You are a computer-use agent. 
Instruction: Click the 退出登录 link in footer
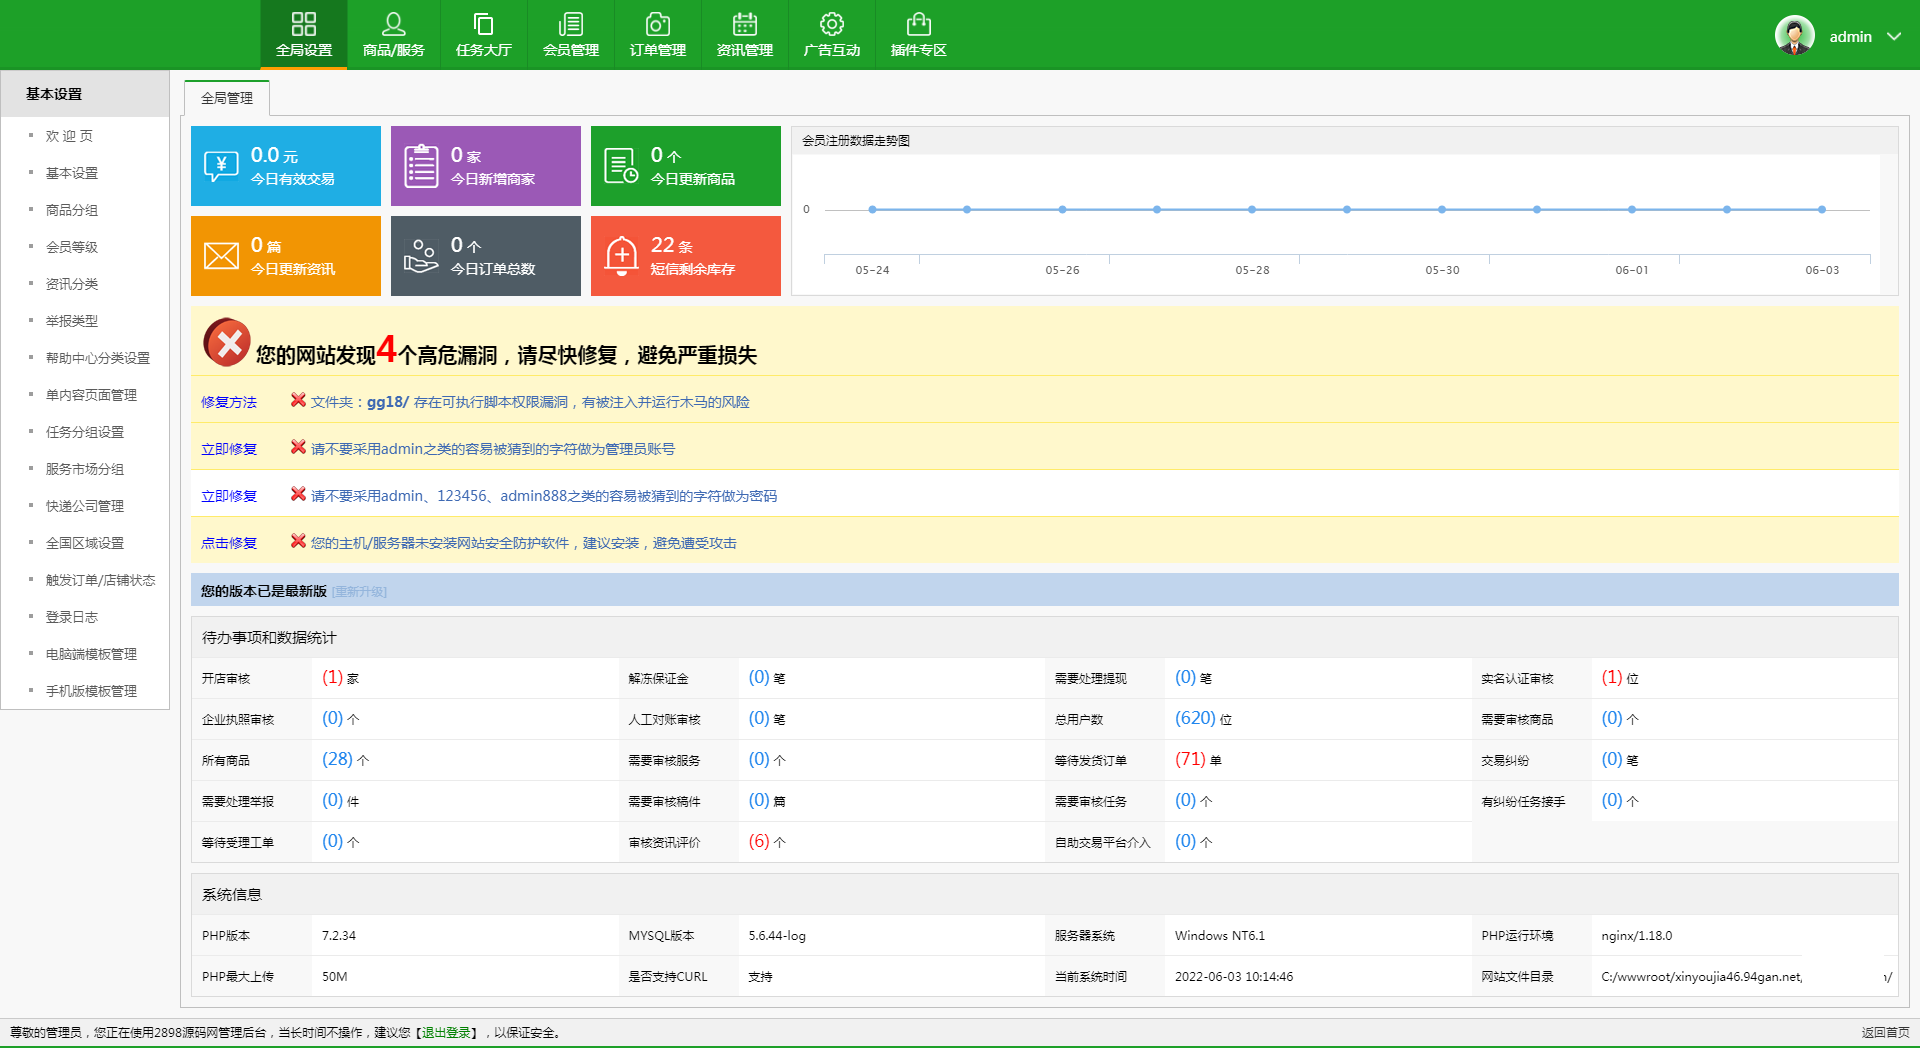click(x=446, y=1033)
